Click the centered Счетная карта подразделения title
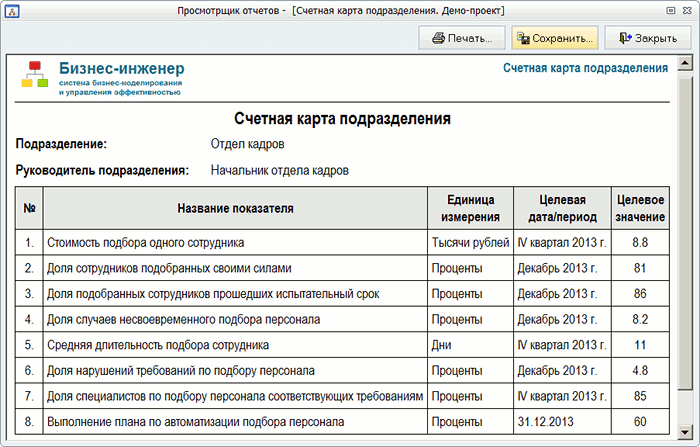This screenshot has height=447, width=700. click(342, 118)
